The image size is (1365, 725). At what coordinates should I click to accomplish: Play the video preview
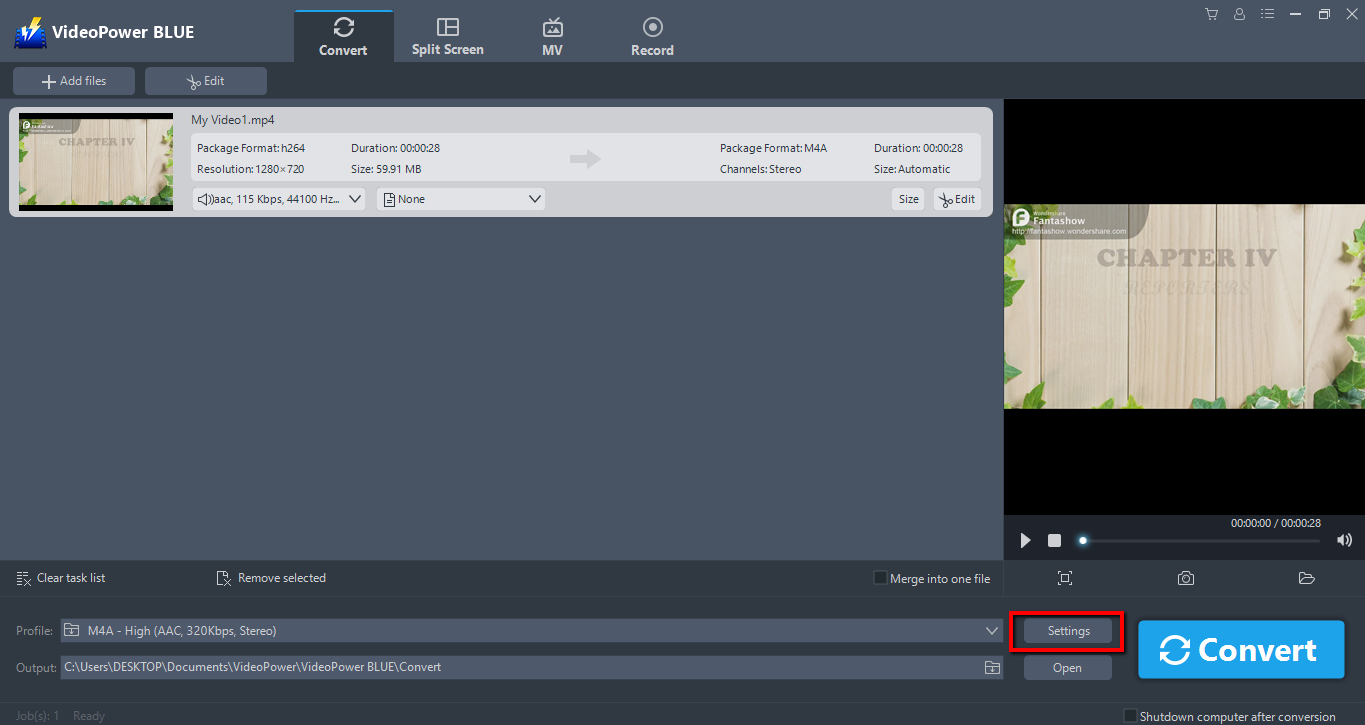coord(1025,540)
